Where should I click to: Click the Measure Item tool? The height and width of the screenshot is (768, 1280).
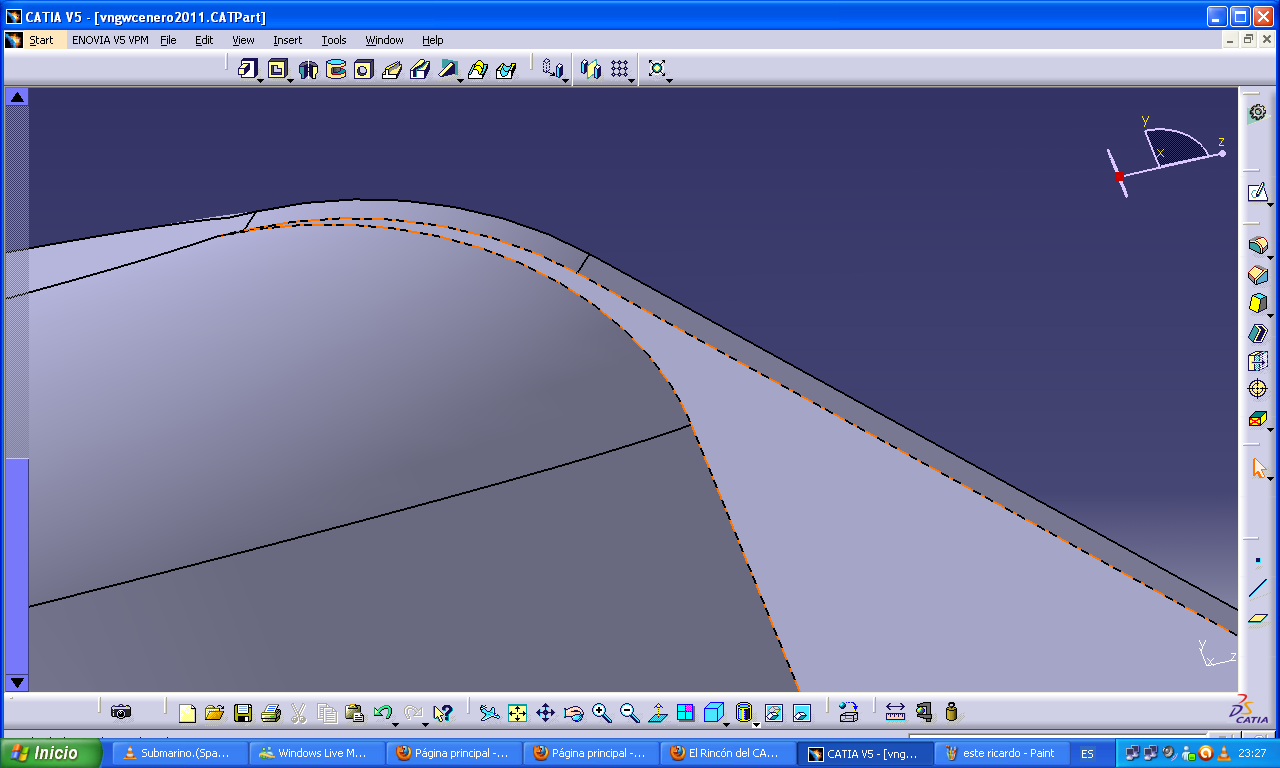923,713
